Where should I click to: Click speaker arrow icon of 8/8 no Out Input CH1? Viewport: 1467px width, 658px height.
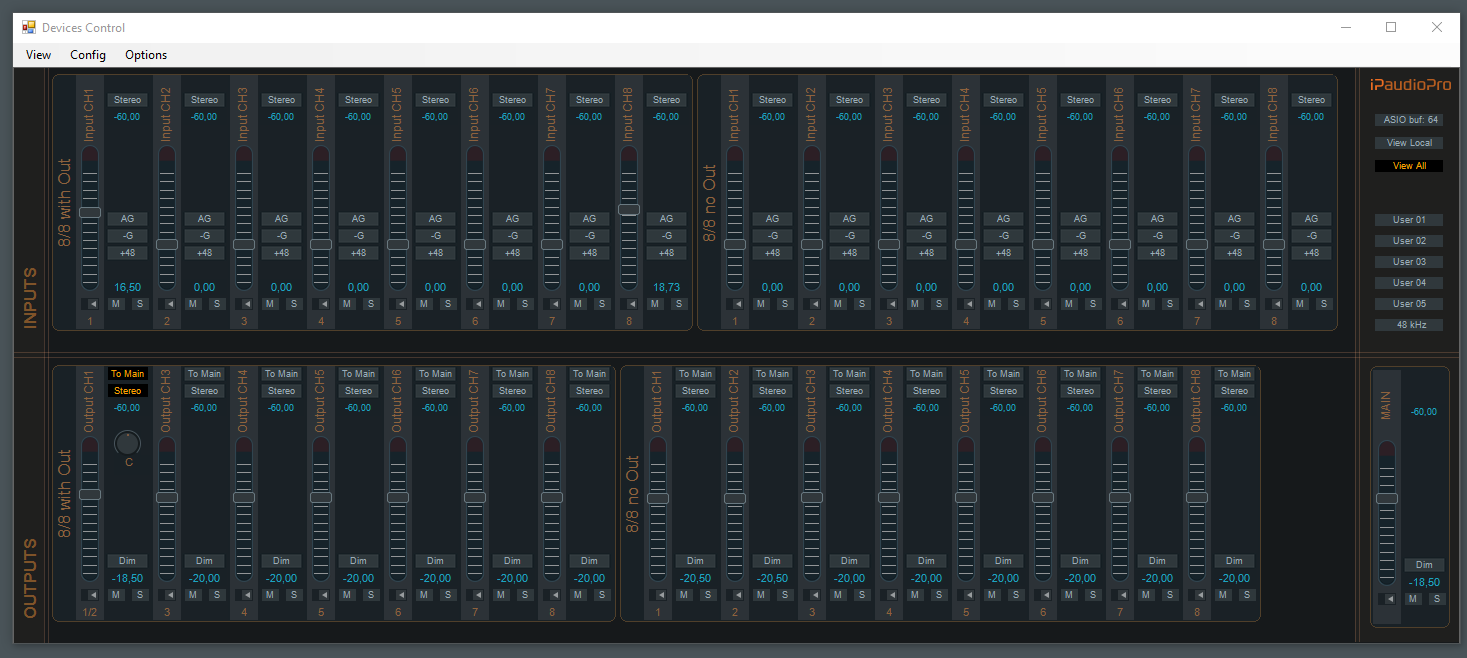click(x=735, y=304)
